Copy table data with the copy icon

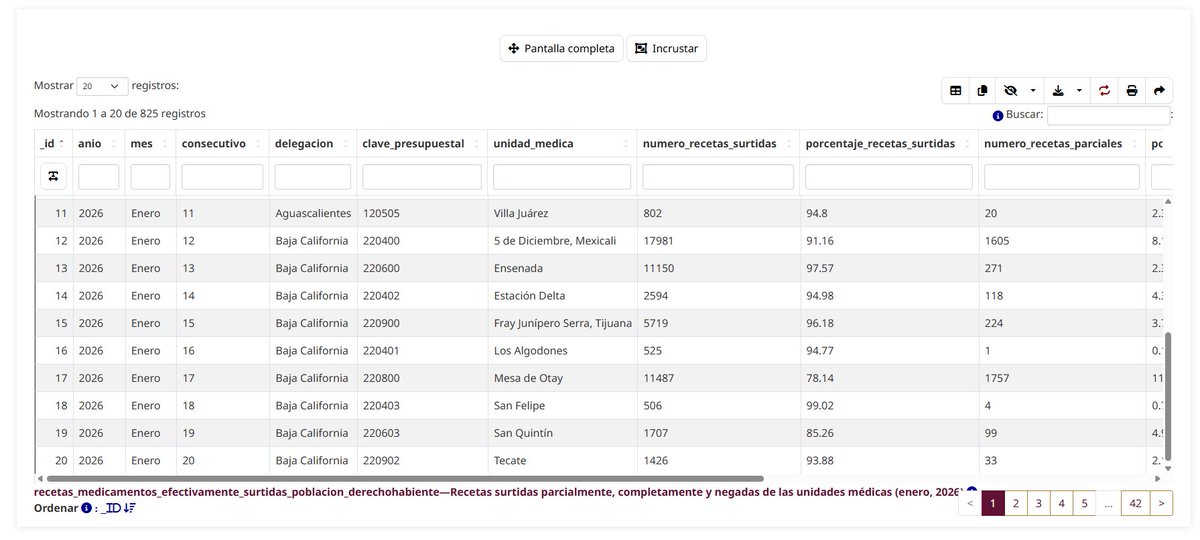point(982,90)
